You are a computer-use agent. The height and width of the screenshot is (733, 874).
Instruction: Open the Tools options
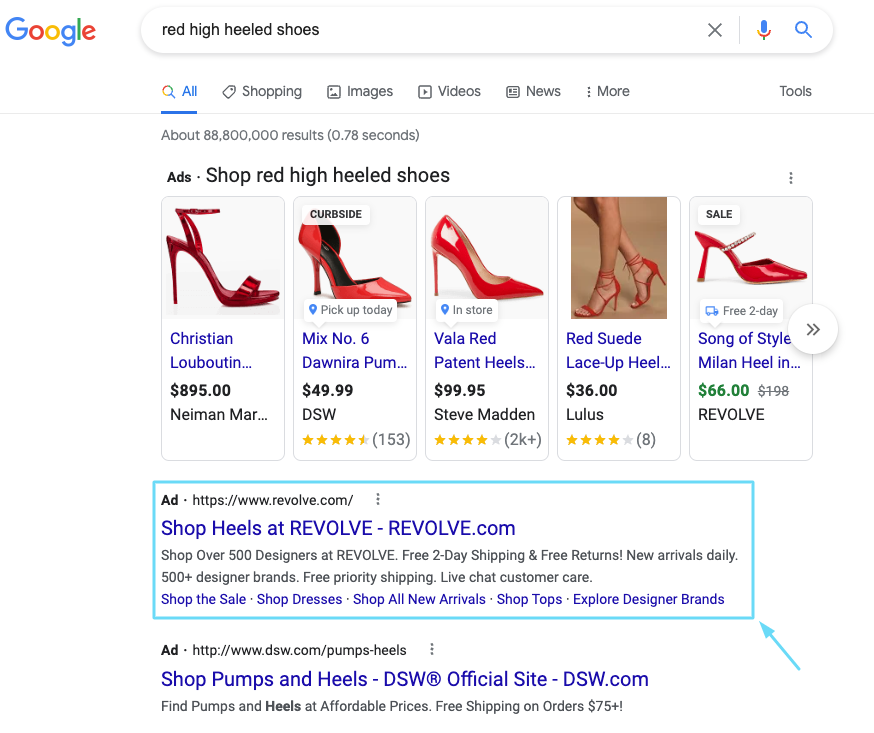click(795, 91)
